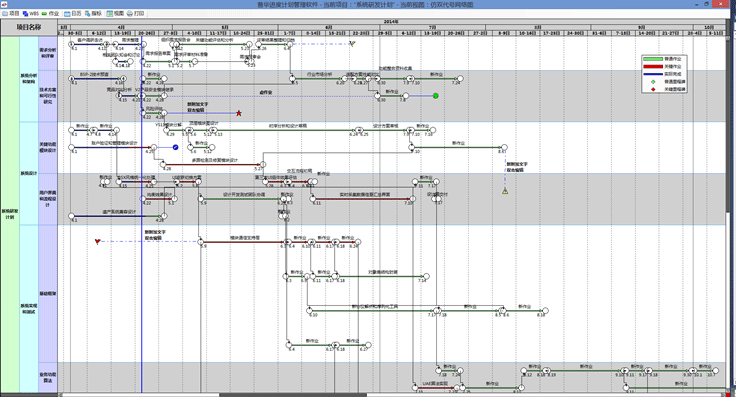
Task: Click the red flag marker on dashed line
Action: coord(98,242)
